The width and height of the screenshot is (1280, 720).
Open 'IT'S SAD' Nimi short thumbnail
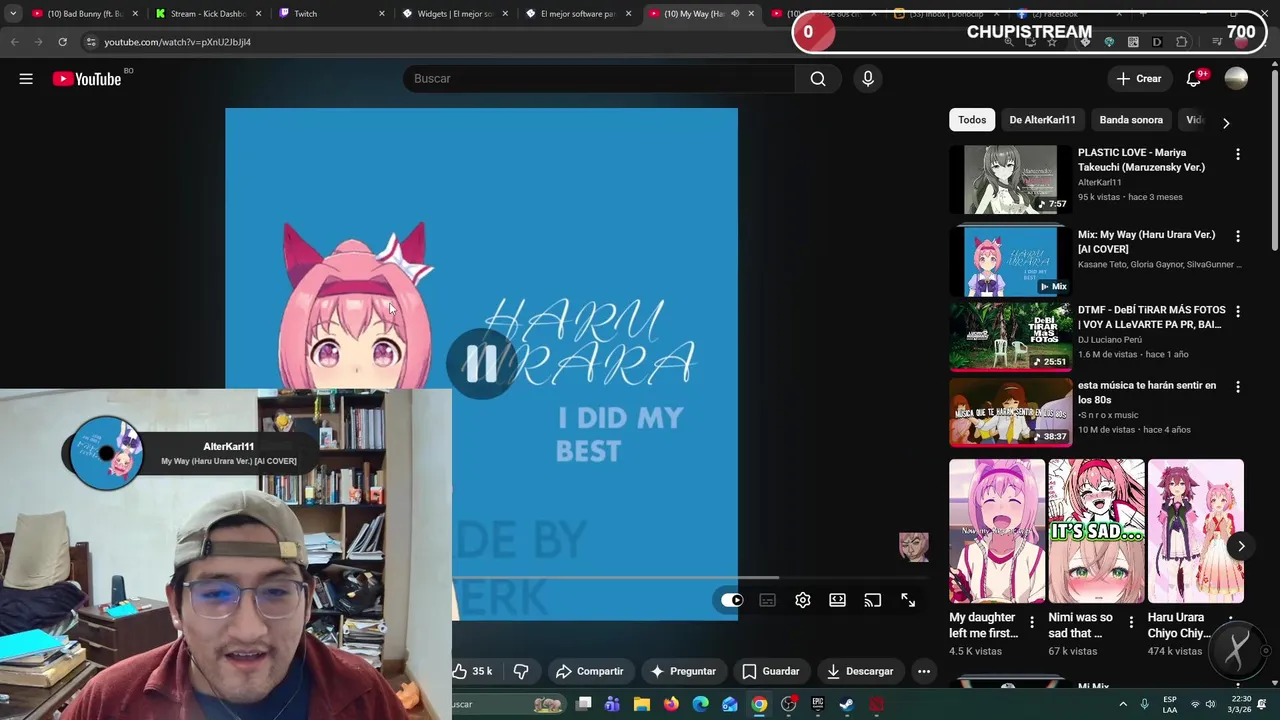[x=1096, y=531]
